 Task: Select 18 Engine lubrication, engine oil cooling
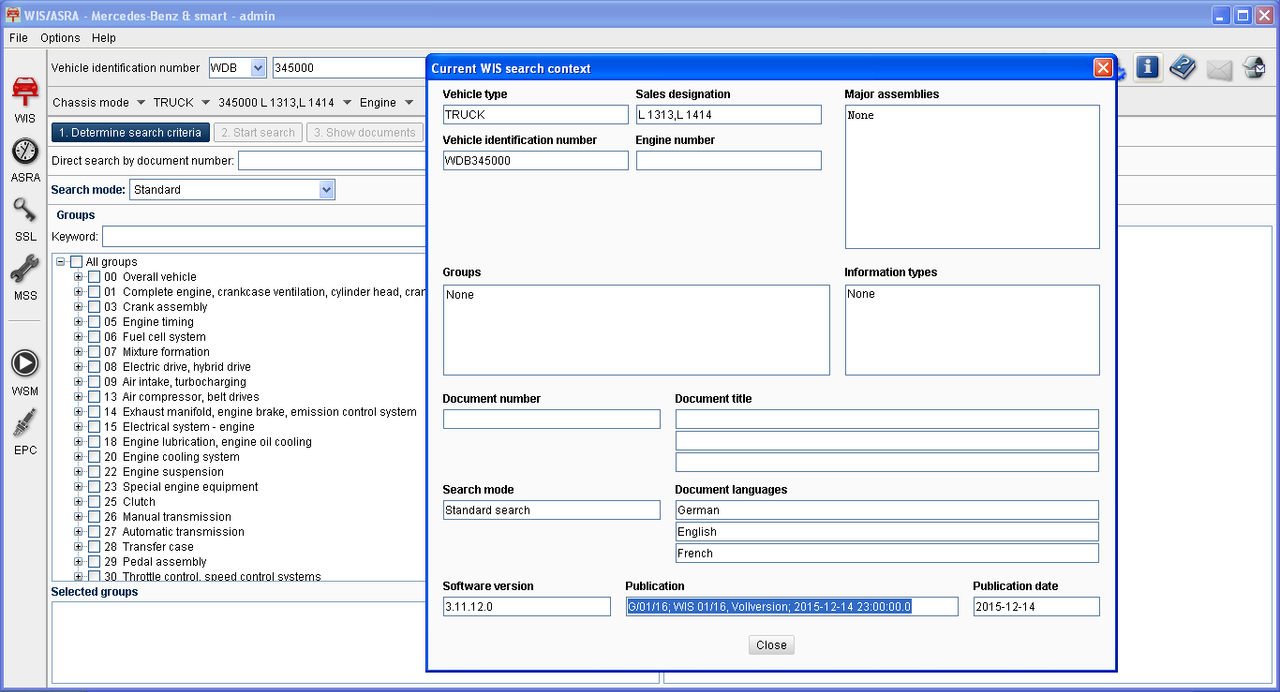click(207, 442)
